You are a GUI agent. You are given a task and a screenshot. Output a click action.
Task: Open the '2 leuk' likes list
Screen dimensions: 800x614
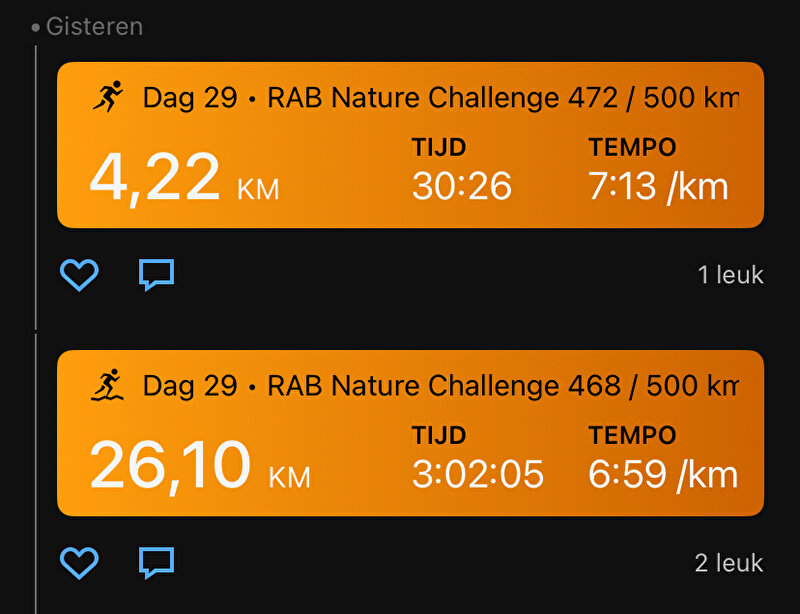click(729, 563)
